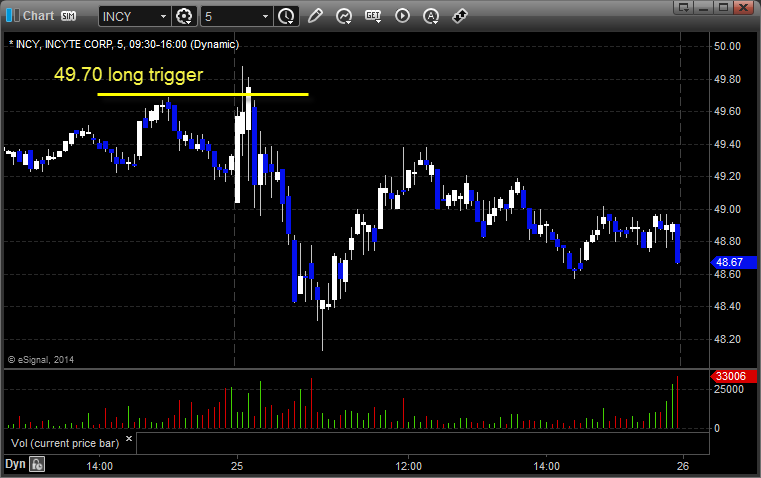Click the window pop-out button in title bar
This screenshot has height=478, width=761.
(x=683, y=7)
